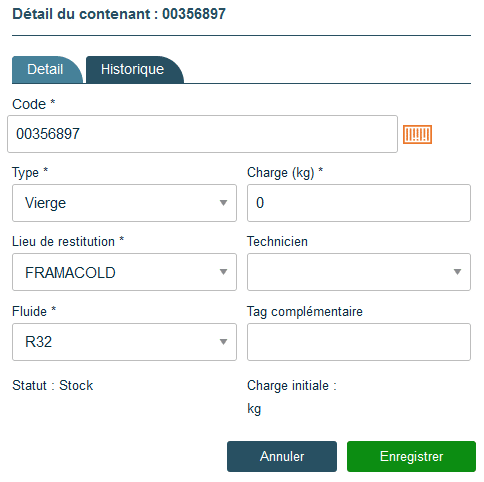This screenshot has height=482, width=484.
Task: Click into the Charge (kg) input
Action: coord(359,203)
